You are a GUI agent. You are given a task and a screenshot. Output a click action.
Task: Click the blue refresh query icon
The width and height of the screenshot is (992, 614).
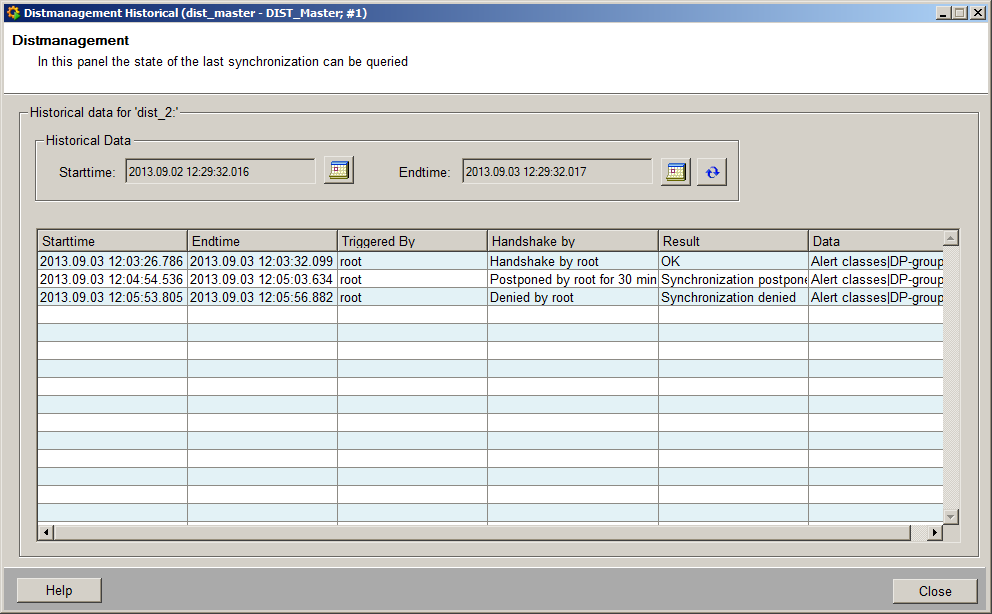(x=712, y=171)
